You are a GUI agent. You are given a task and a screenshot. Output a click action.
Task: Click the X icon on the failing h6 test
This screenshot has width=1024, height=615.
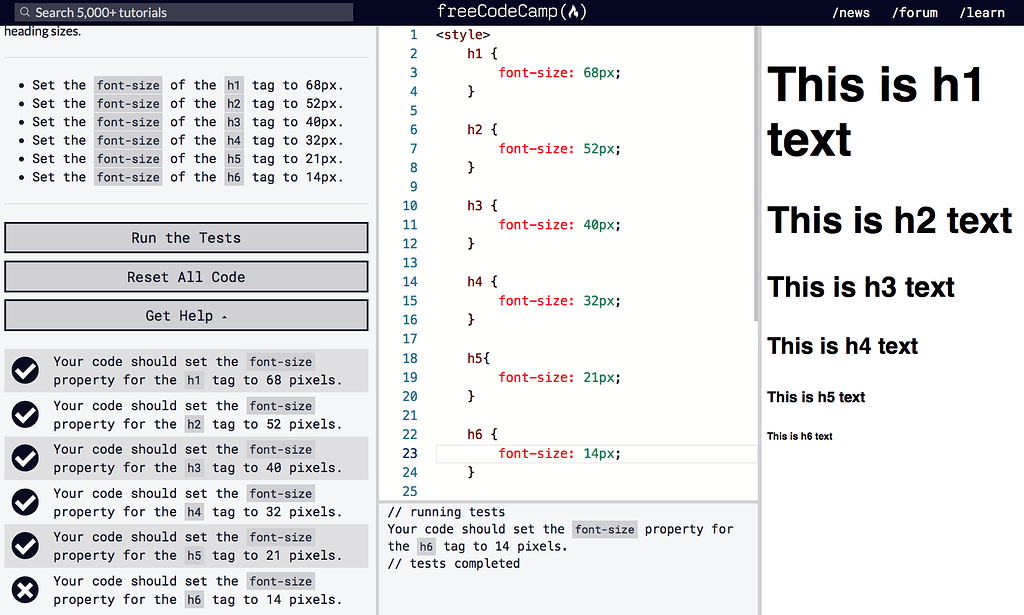[x=25, y=590]
